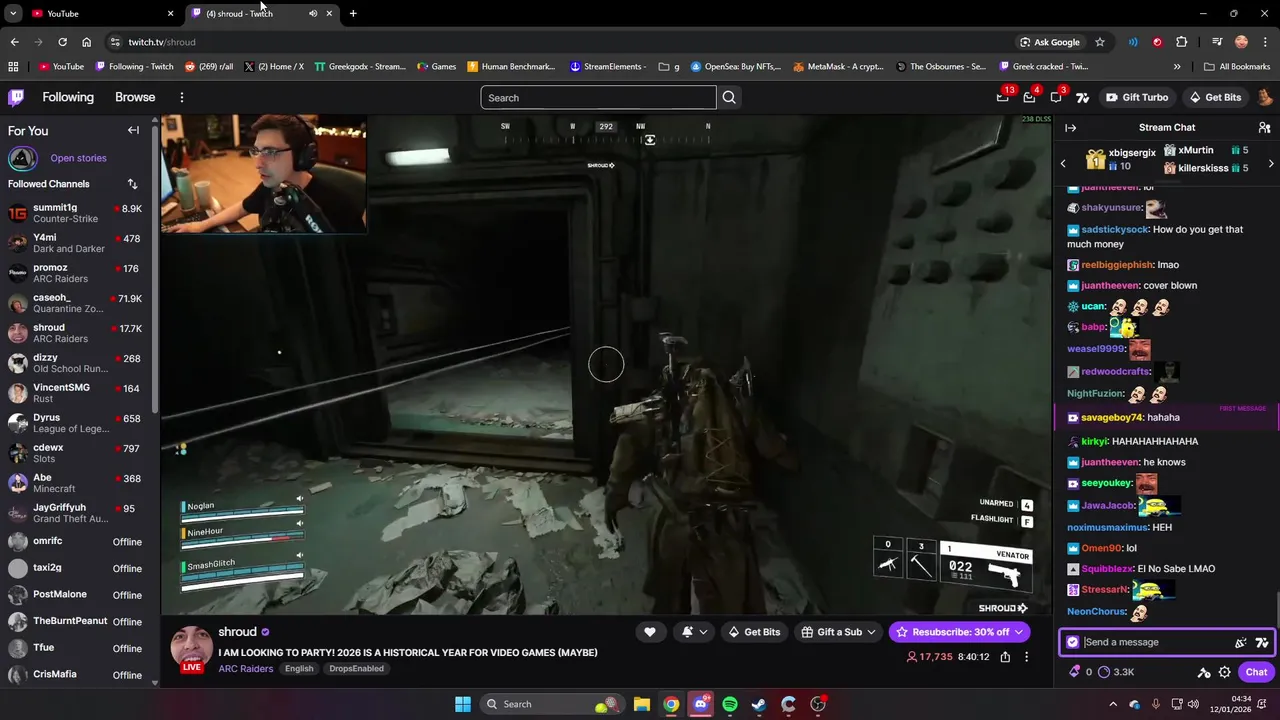Image resolution: width=1280 pixels, height=720 pixels.
Task: Open emote picker in chat input
Action: (1241, 642)
